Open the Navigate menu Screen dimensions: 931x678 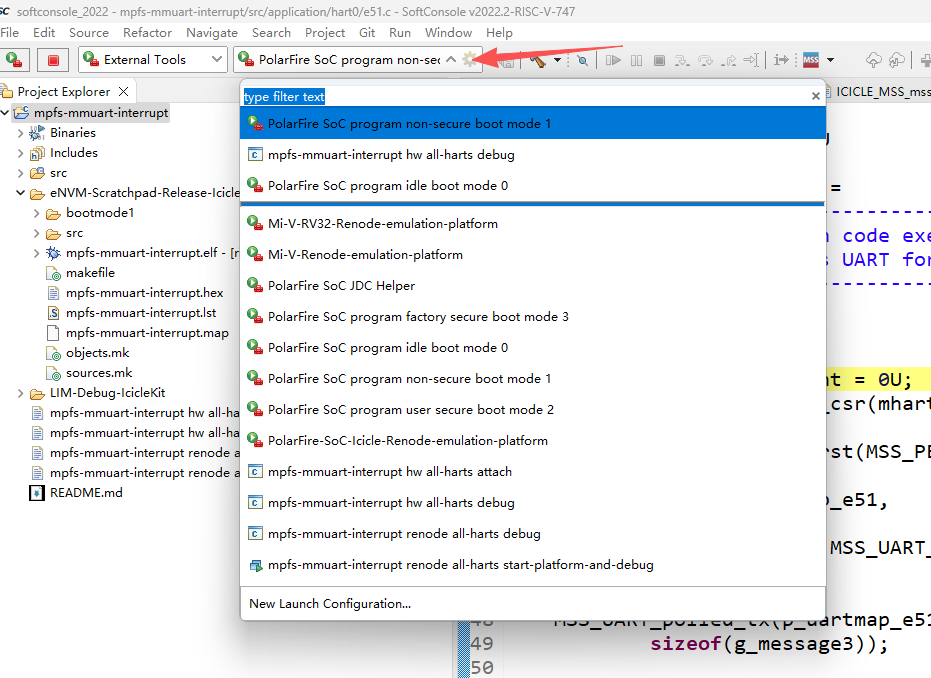(212, 33)
